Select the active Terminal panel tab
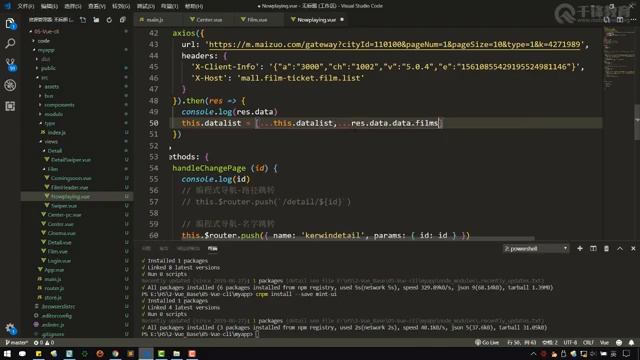Viewport: 640px width, 360px height. (213, 248)
